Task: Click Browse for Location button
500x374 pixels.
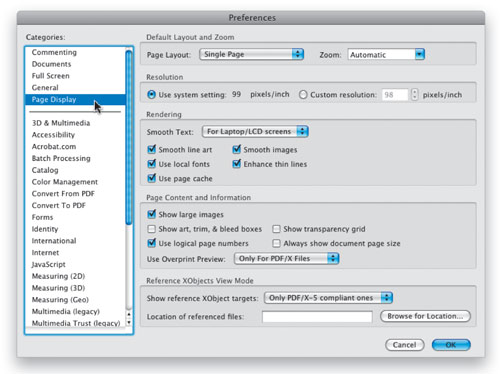Action: point(425,316)
